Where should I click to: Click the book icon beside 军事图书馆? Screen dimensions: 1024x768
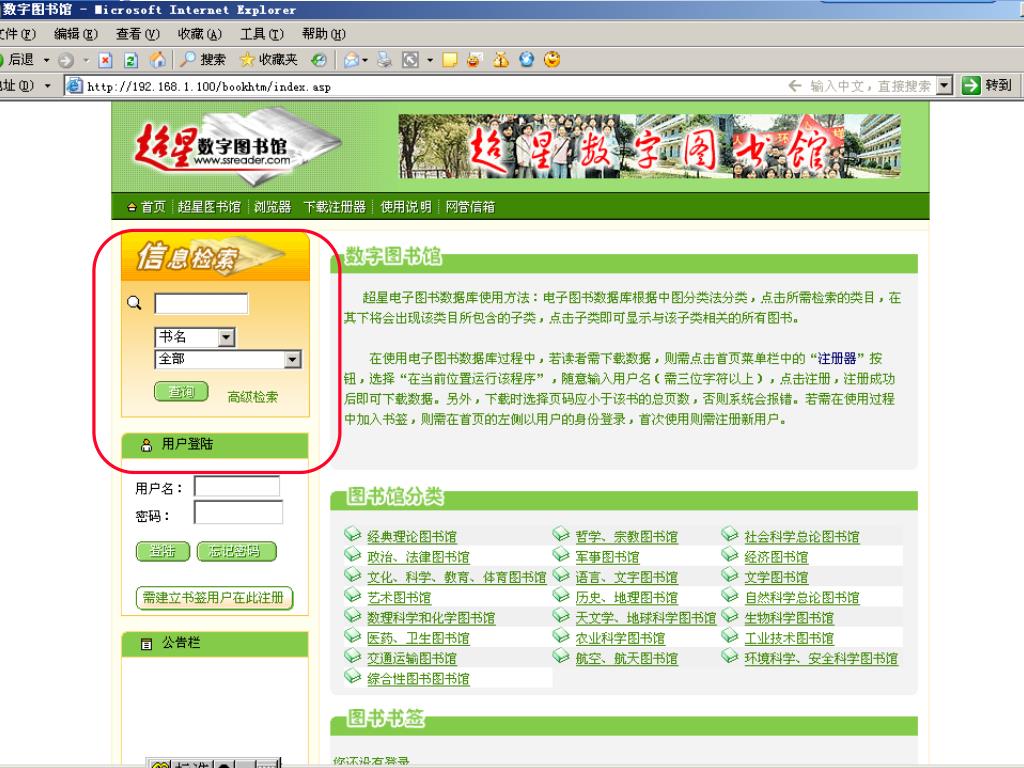561,554
